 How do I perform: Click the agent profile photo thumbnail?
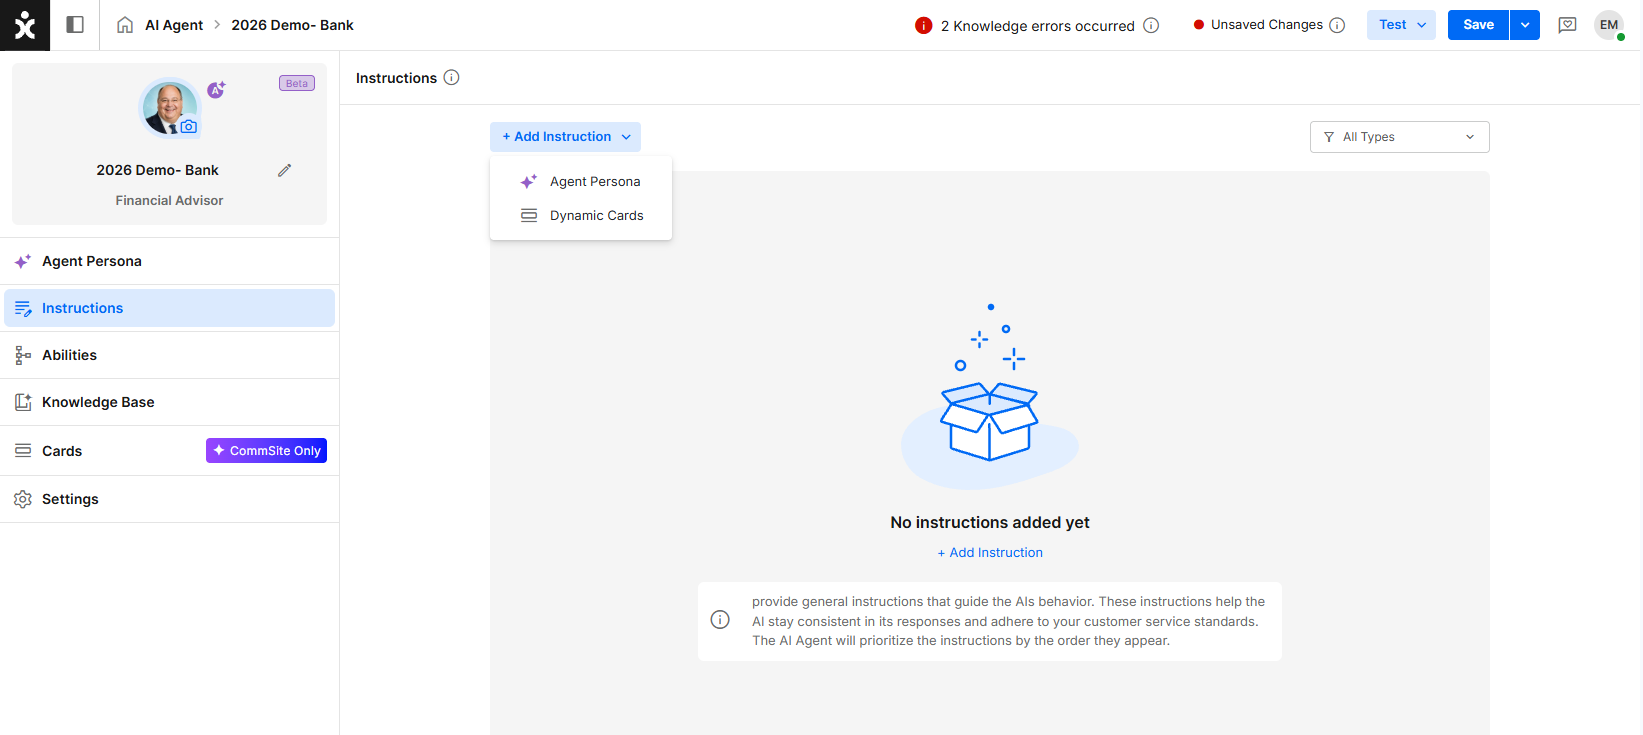tap(168, 107)
